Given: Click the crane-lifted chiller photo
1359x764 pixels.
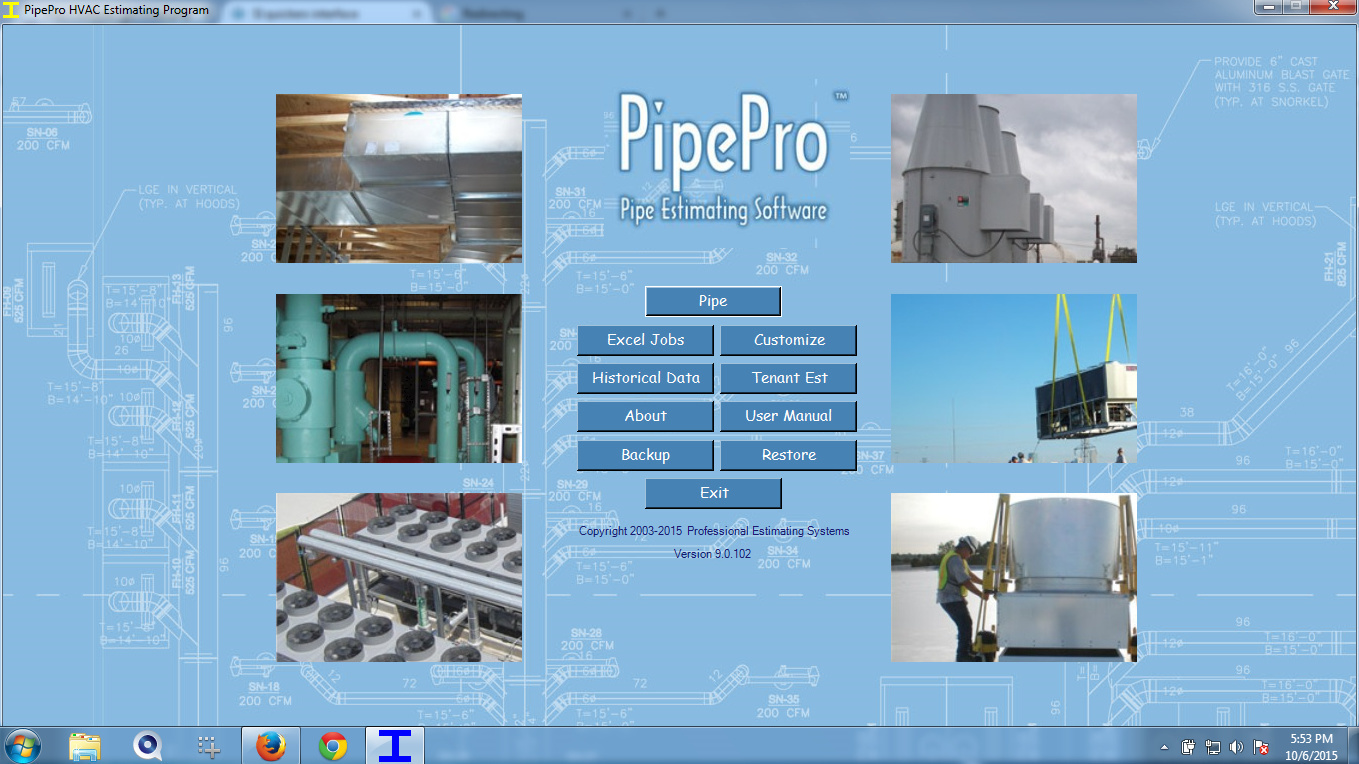Looking at the screenshot, I should tap(1014, 378).
